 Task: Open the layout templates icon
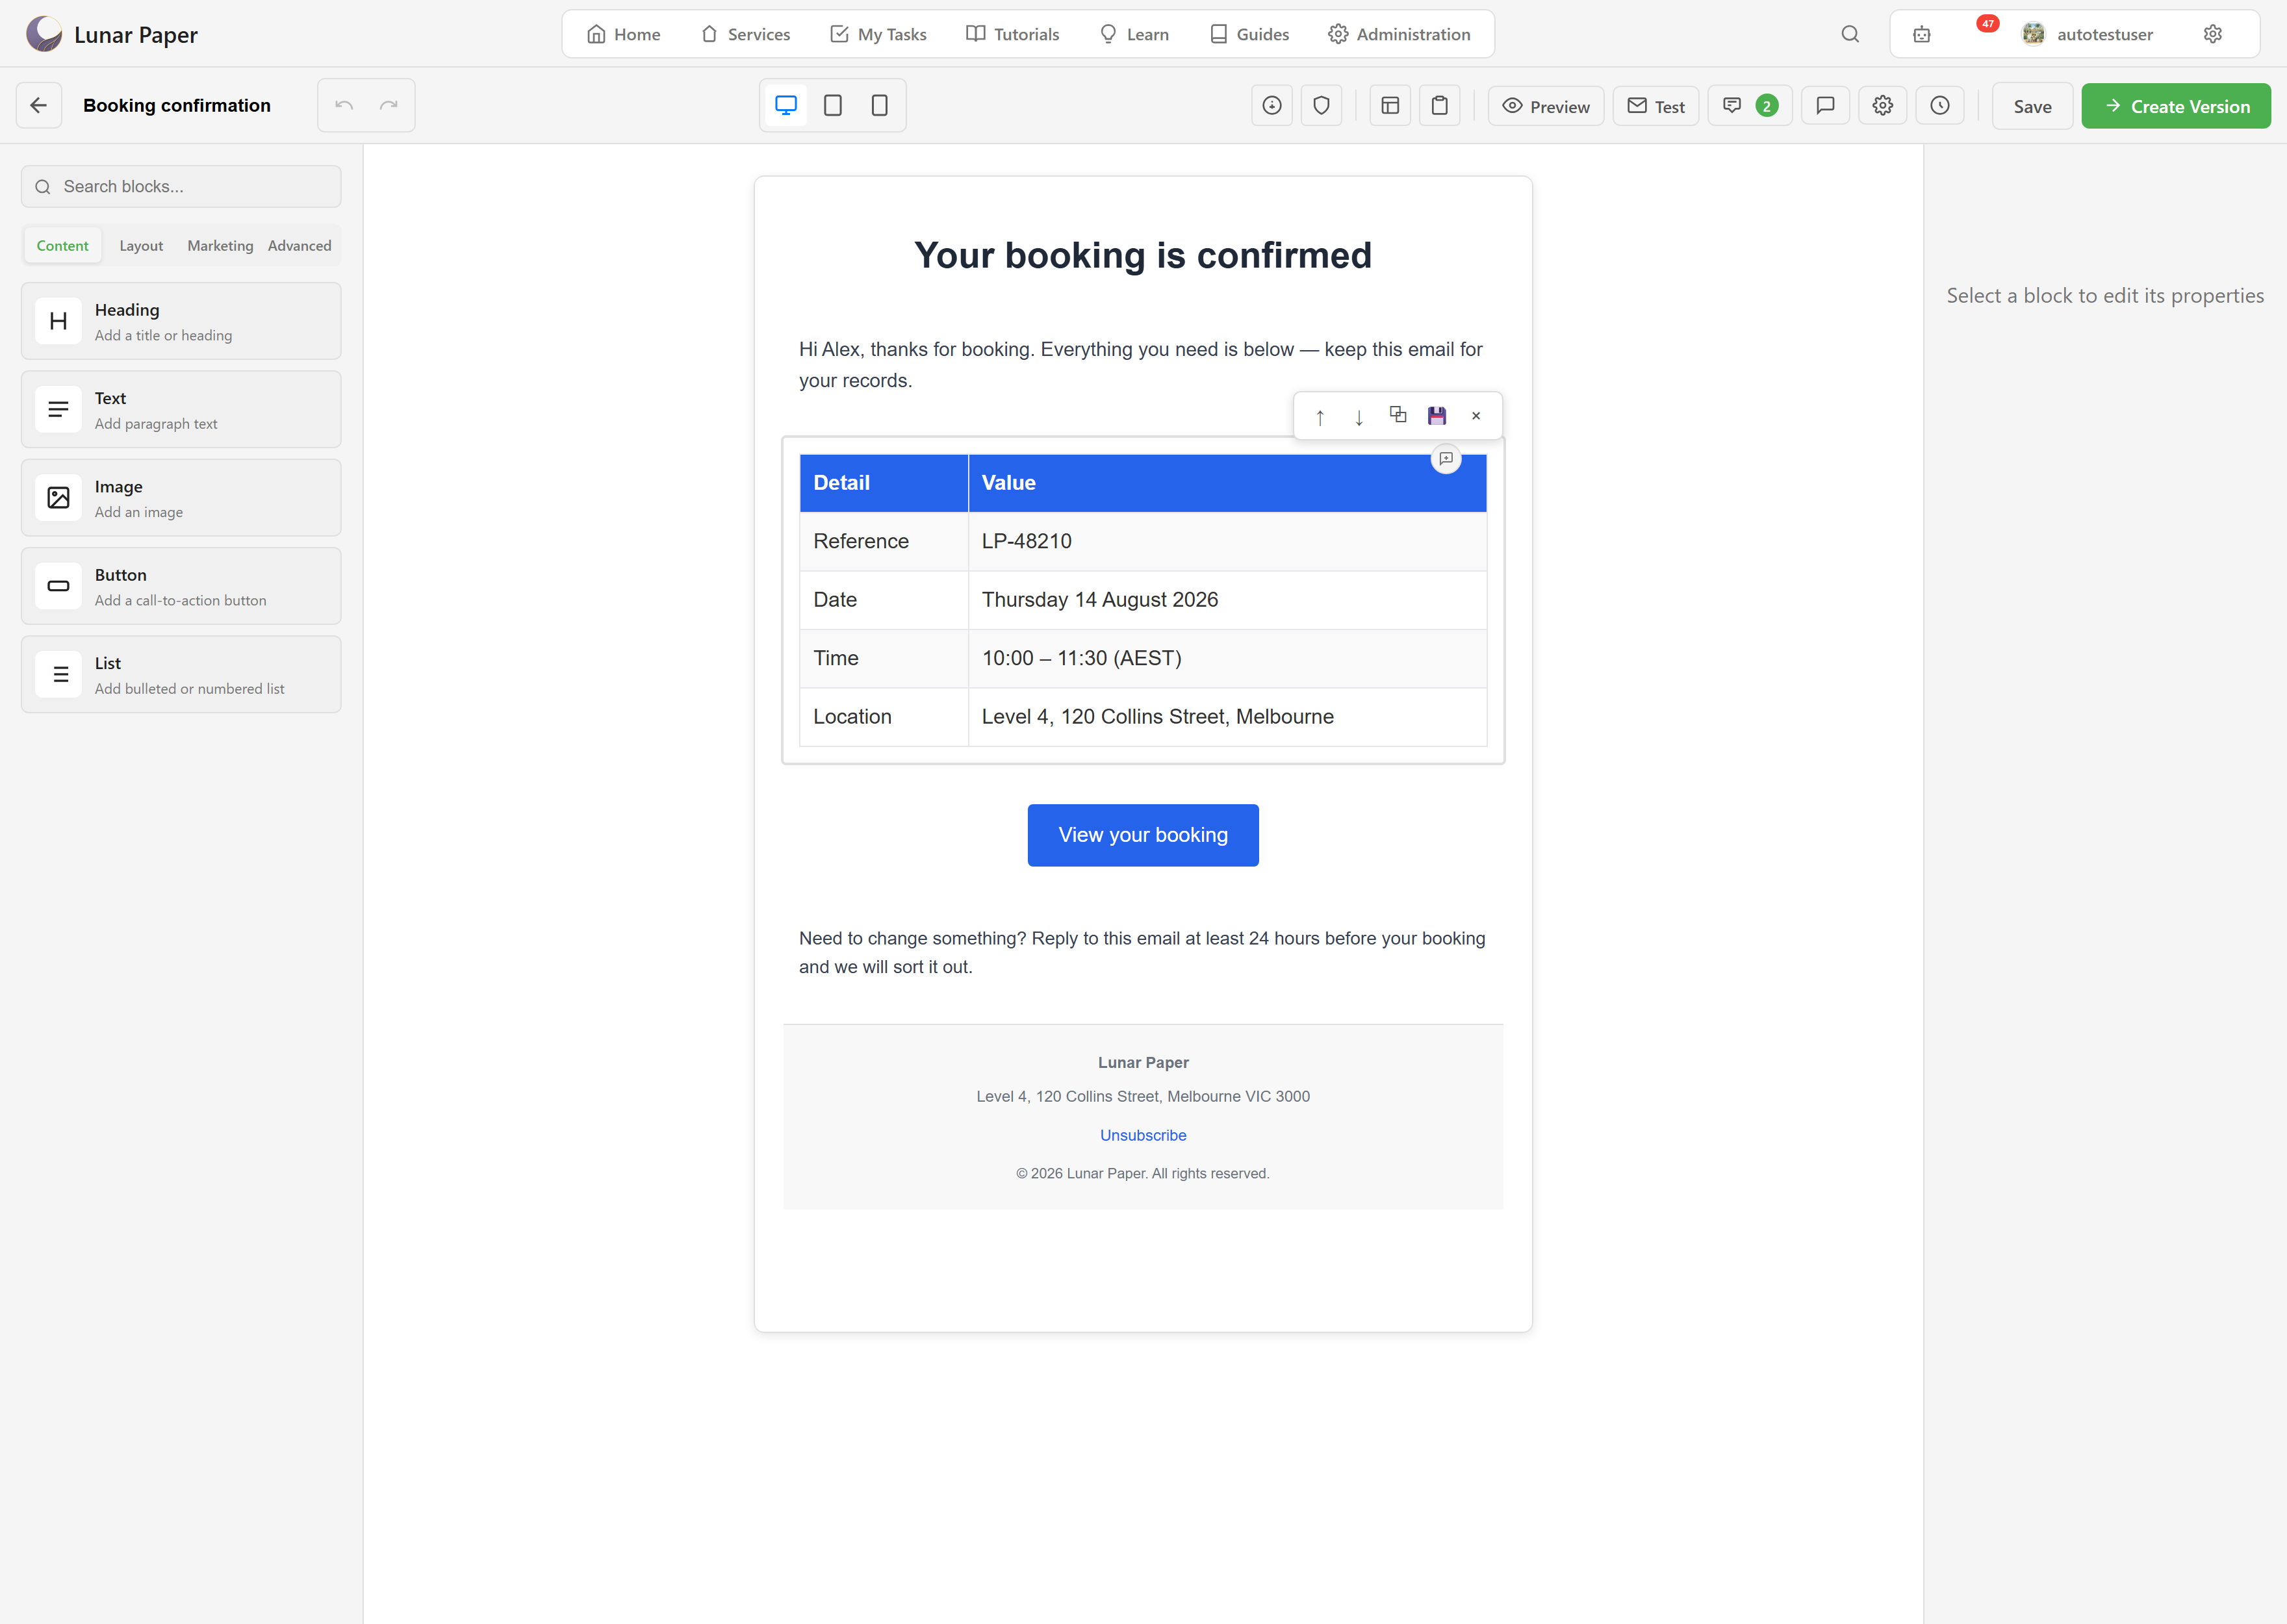click(x=1390, y=106)
